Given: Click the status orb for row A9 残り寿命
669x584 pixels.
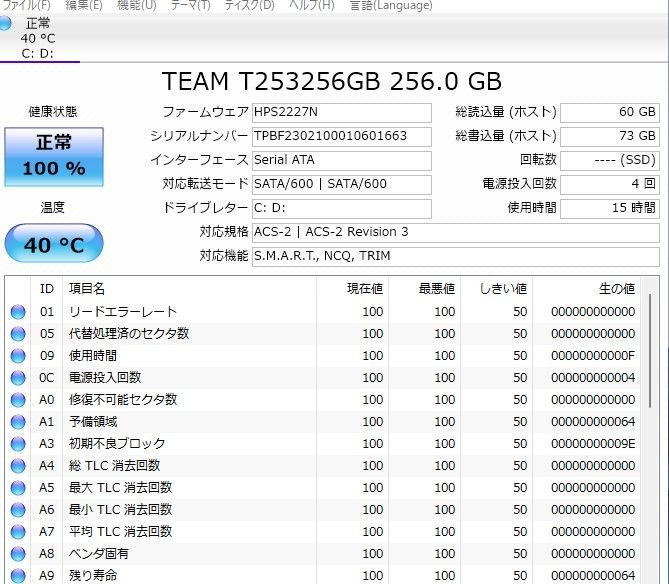Looking at the screenshot, I should [18, 576].
